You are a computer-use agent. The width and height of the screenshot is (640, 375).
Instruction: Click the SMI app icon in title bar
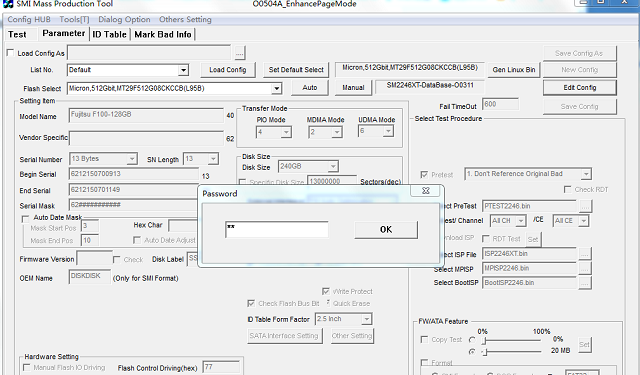point(8,4)
